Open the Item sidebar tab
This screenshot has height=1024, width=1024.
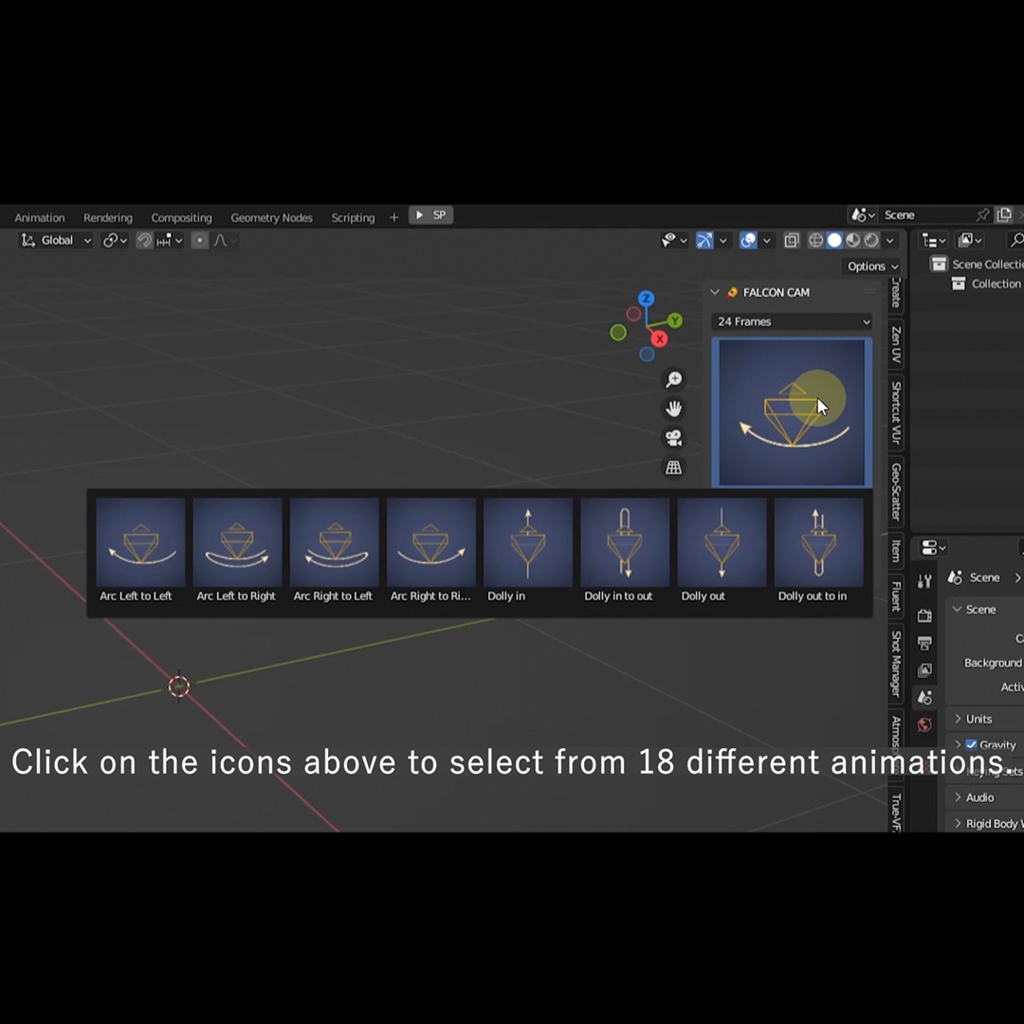click(x=896, y=551)
